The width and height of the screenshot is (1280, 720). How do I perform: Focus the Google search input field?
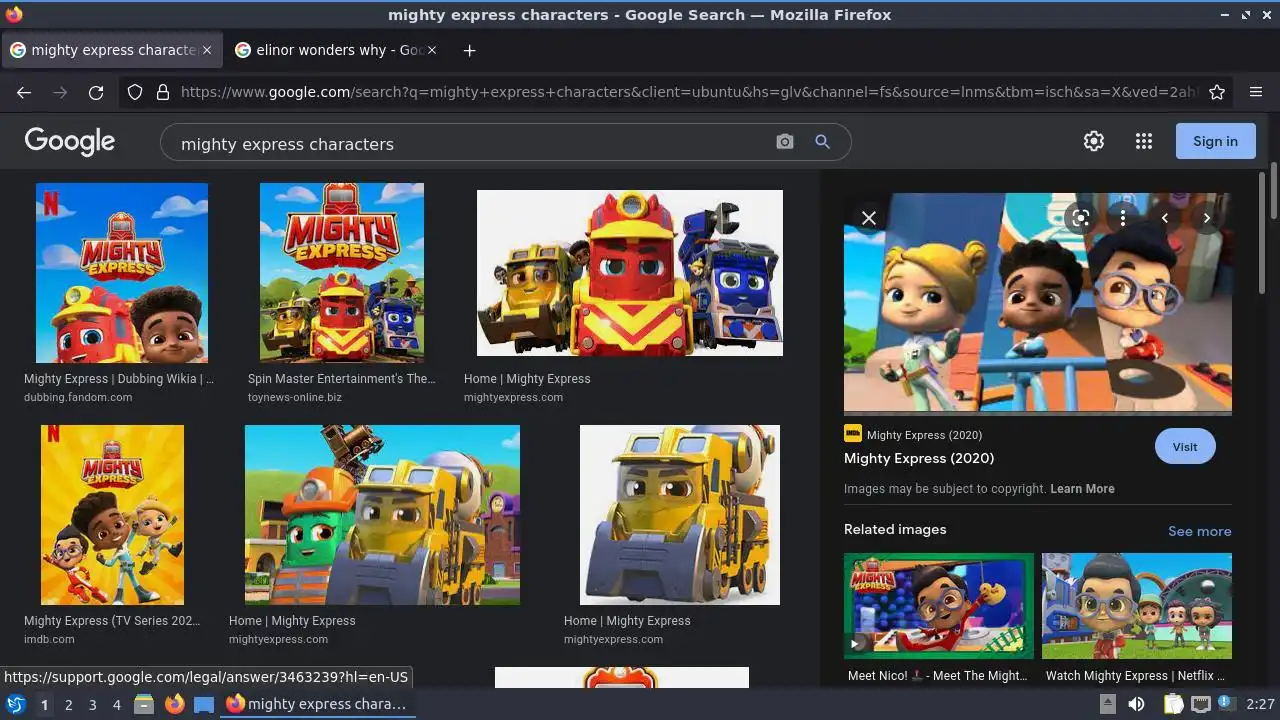(x=470, y=143)
